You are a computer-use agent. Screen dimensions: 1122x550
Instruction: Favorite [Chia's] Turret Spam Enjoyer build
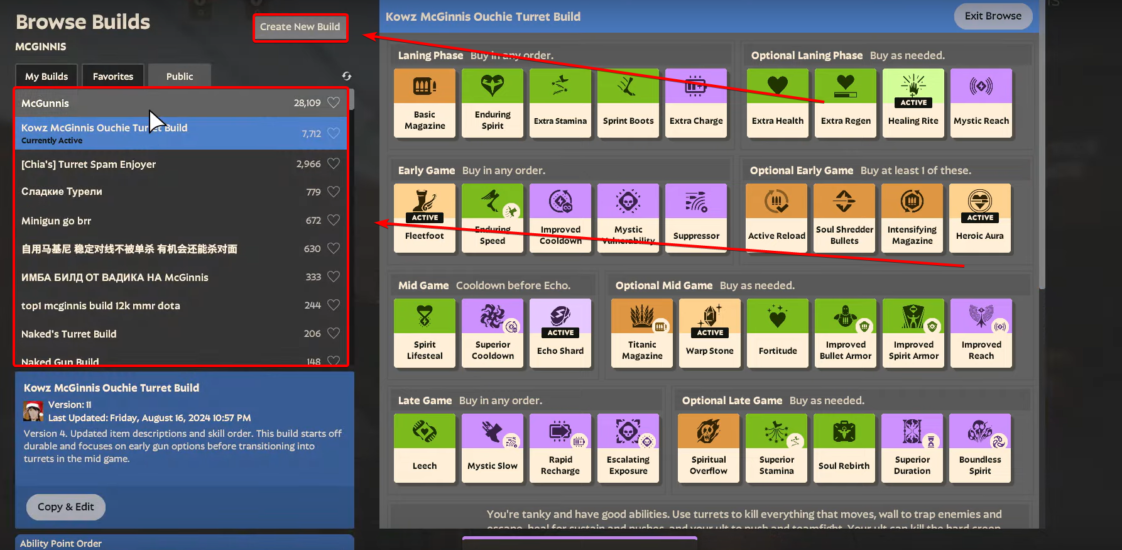click(333, 164)
